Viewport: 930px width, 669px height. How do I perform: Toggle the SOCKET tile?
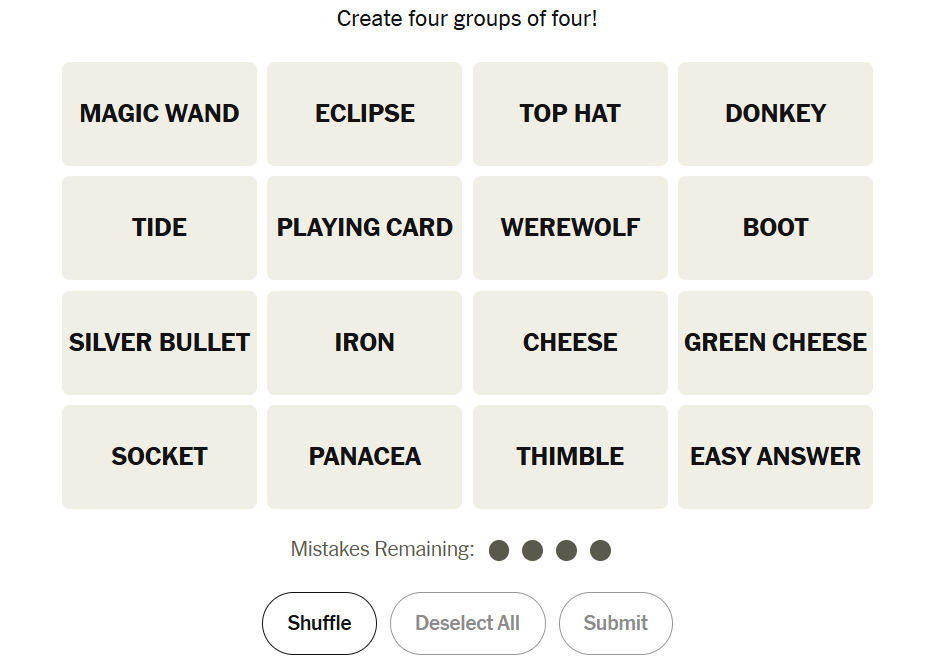[159, 457]
